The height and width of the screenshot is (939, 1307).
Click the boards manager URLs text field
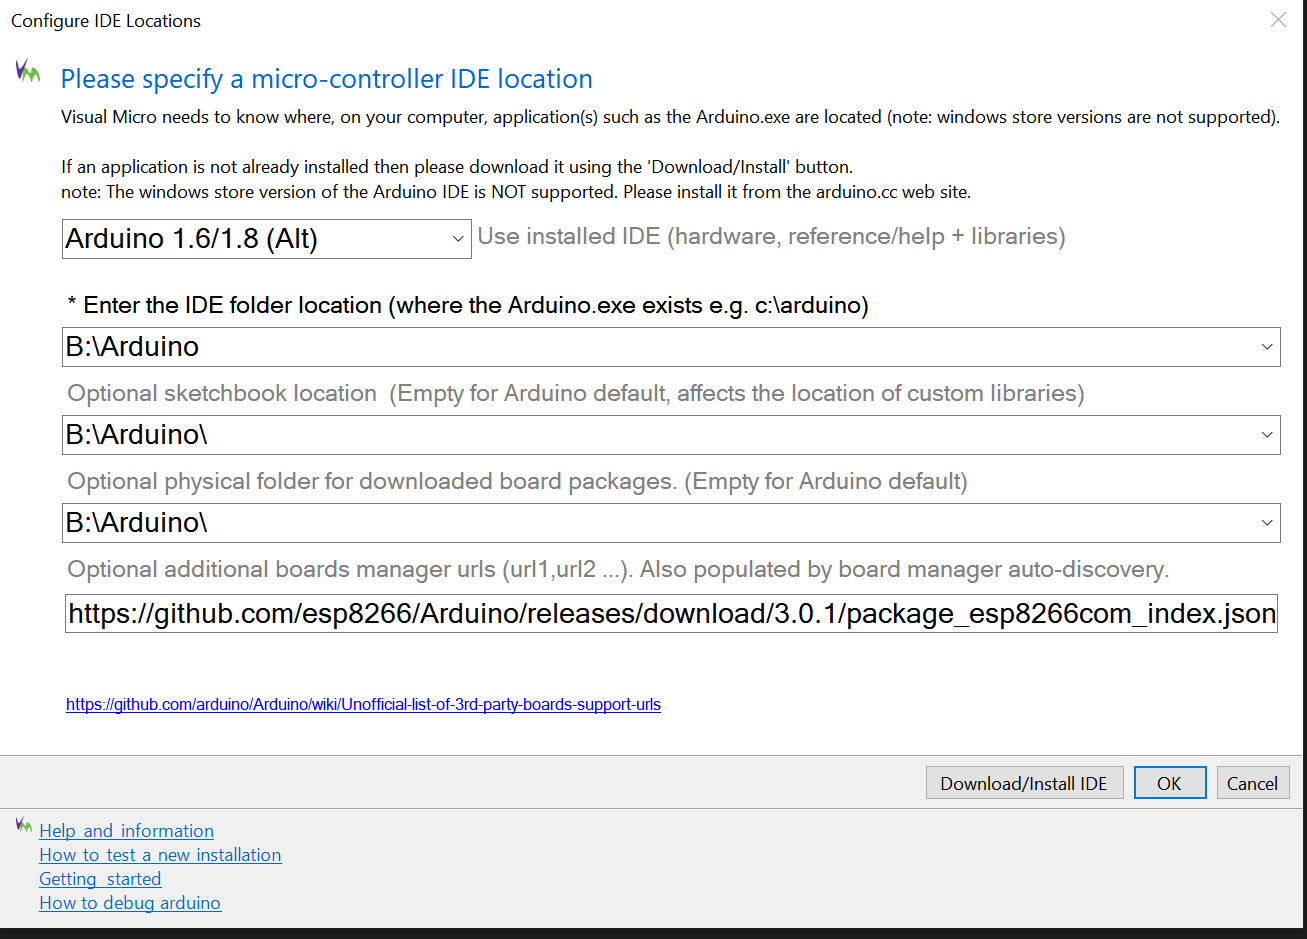(x=672, y=614)
